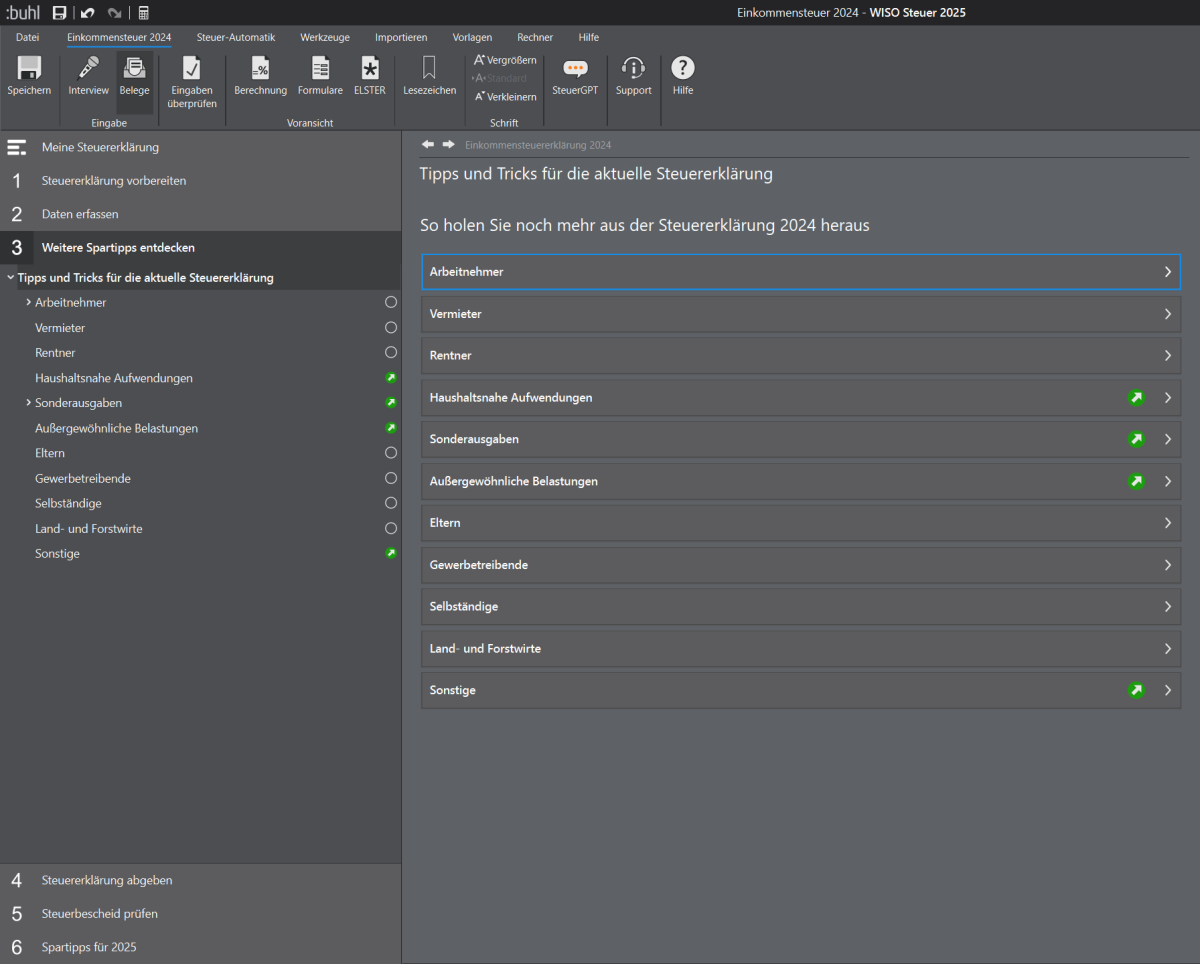Click green arrow badge in Außergewöhnliche Belastungen main row
The height and width of the screenshot is (964, 1200).
[x=1136, y=481]
